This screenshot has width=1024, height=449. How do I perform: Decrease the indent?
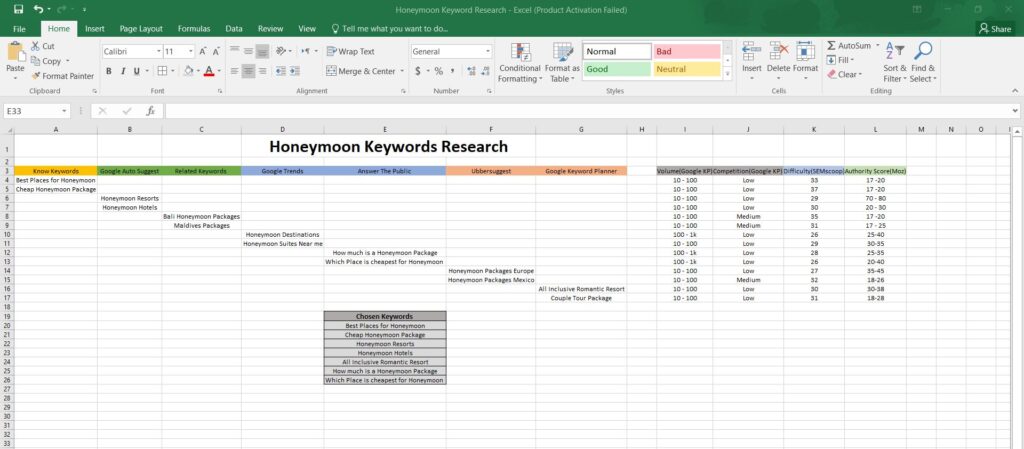281,71
